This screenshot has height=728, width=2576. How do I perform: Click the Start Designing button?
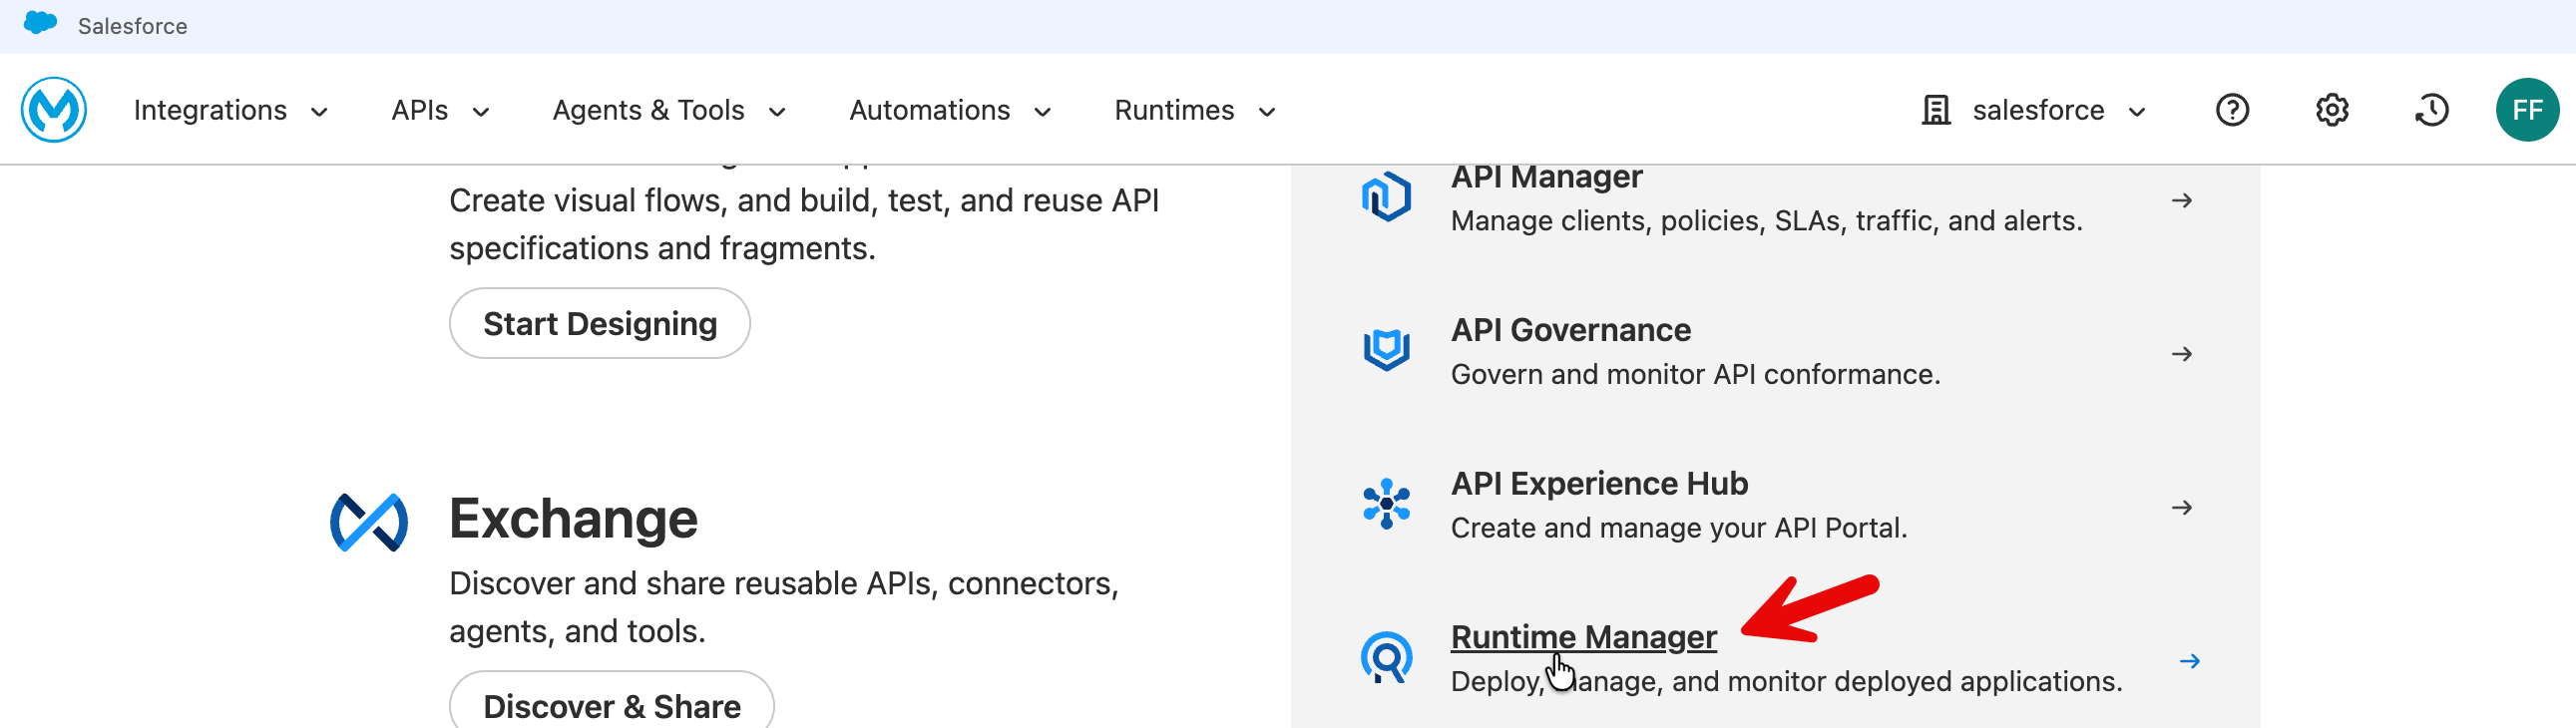(600, 323)
